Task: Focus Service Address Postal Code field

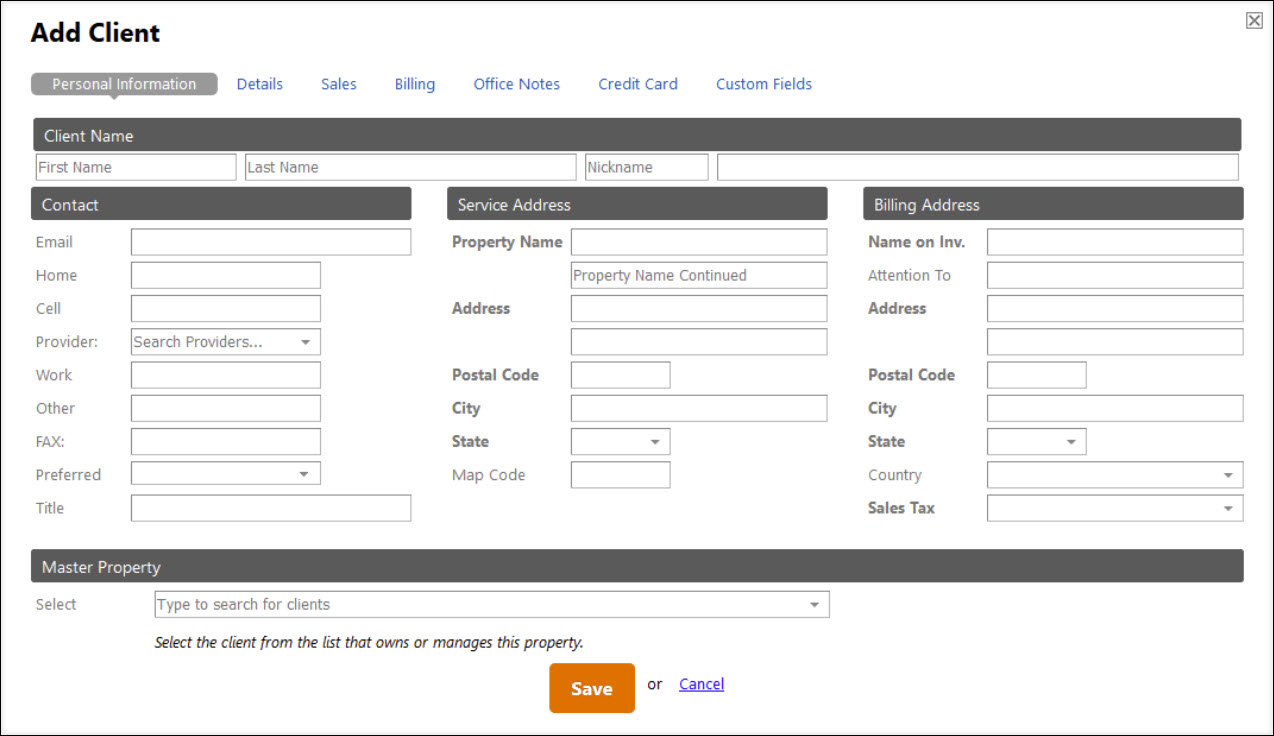Action: [x=621, y=375]
